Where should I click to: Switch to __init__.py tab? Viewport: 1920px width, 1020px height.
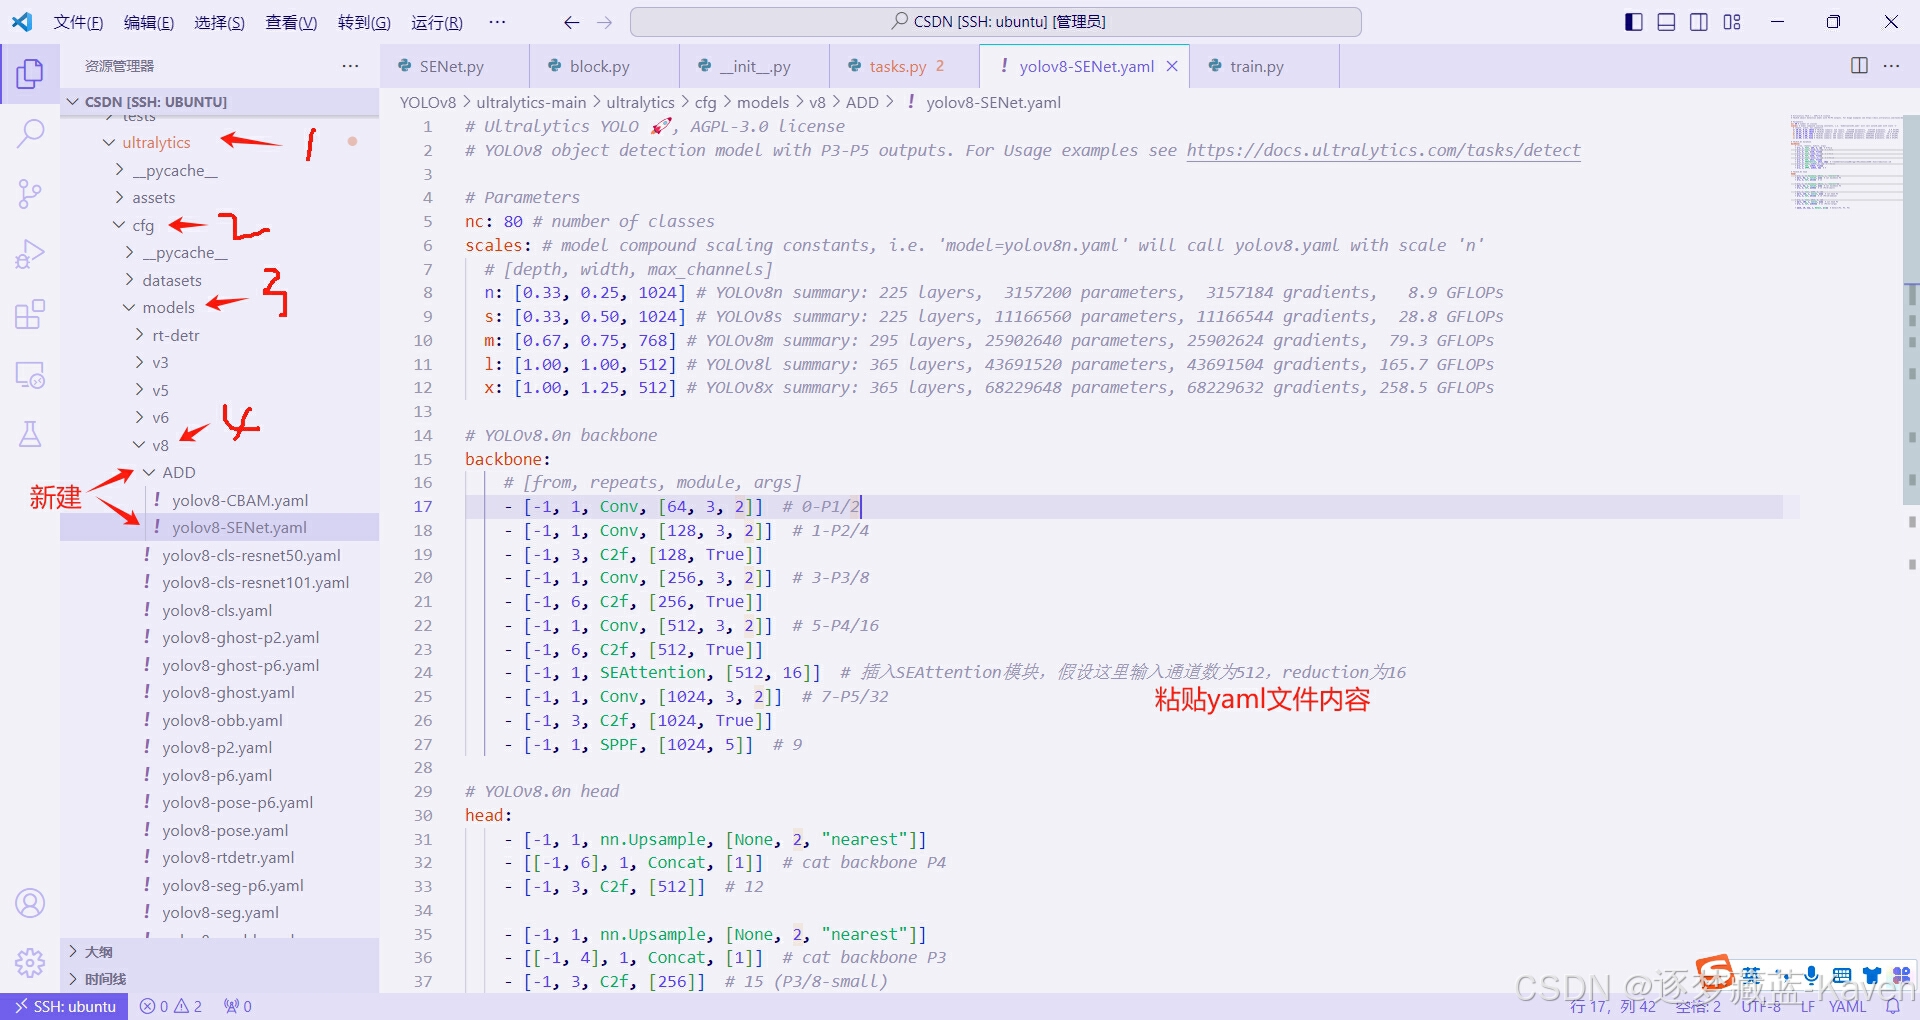[754, 66]
